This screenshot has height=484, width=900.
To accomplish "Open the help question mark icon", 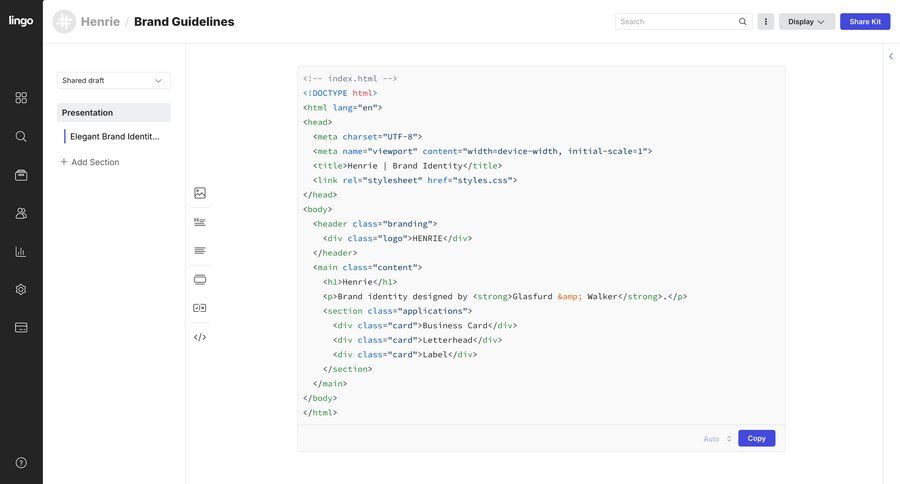I will (x=21, y=463).
